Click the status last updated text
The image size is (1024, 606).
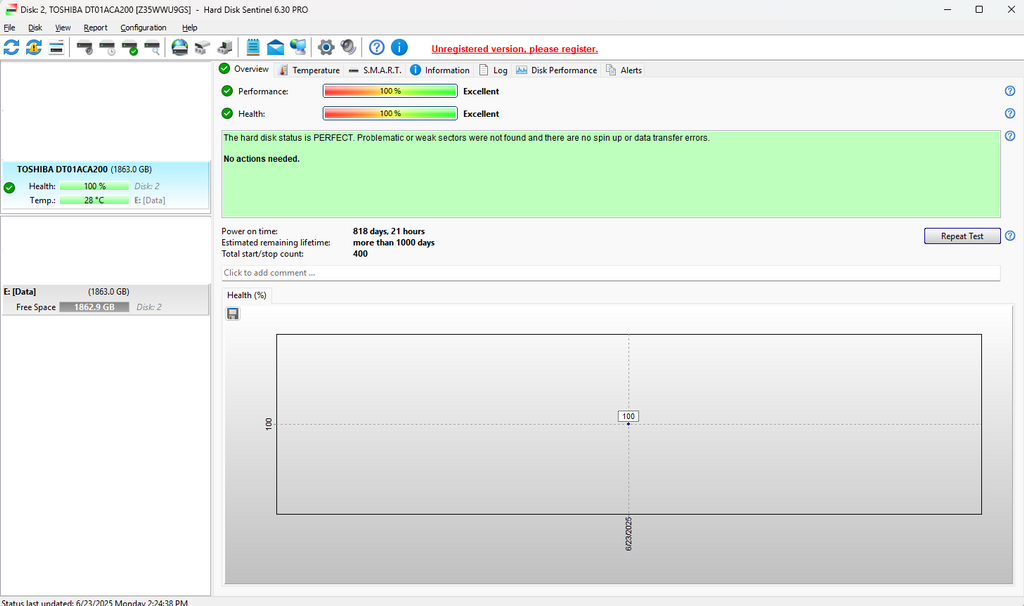pos(95,602)
